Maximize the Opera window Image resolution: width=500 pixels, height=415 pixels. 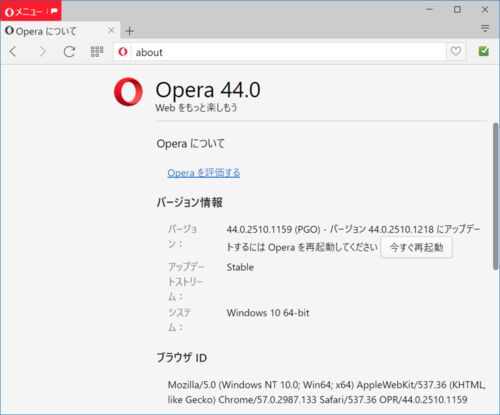(457, 10)
